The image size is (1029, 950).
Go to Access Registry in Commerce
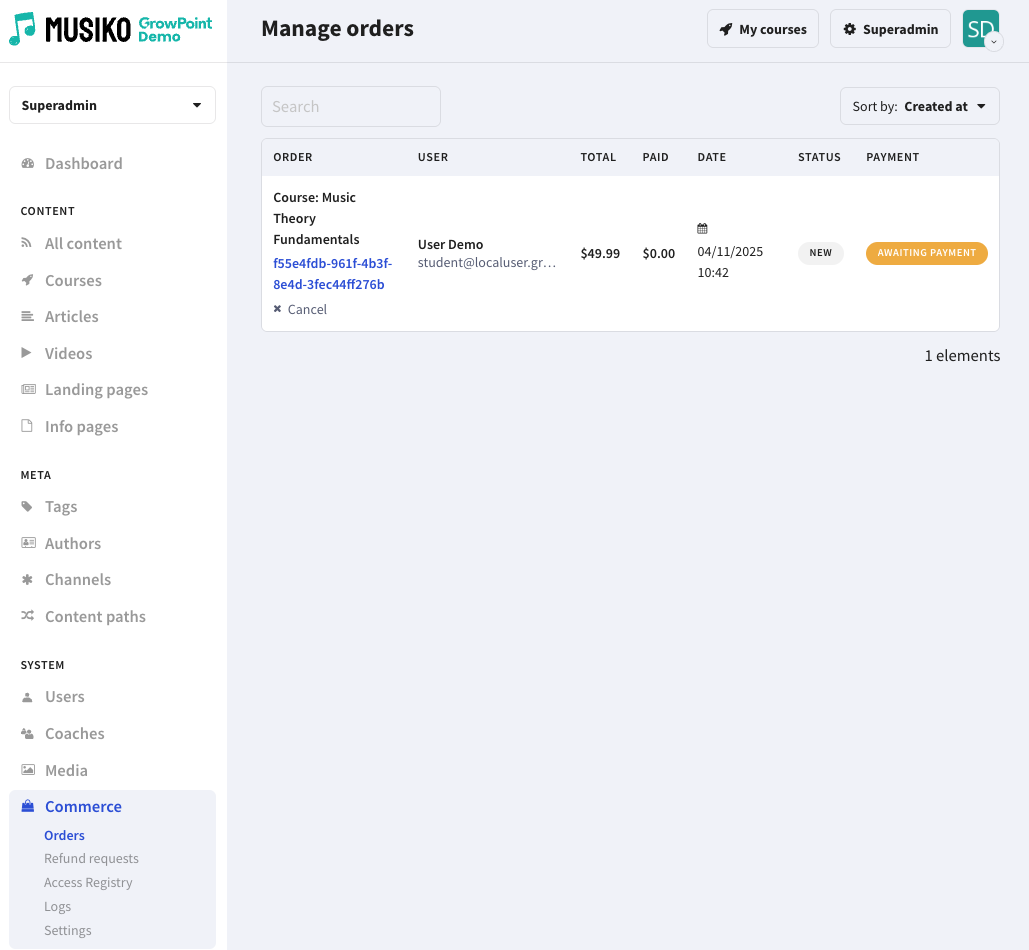(88, 882)
